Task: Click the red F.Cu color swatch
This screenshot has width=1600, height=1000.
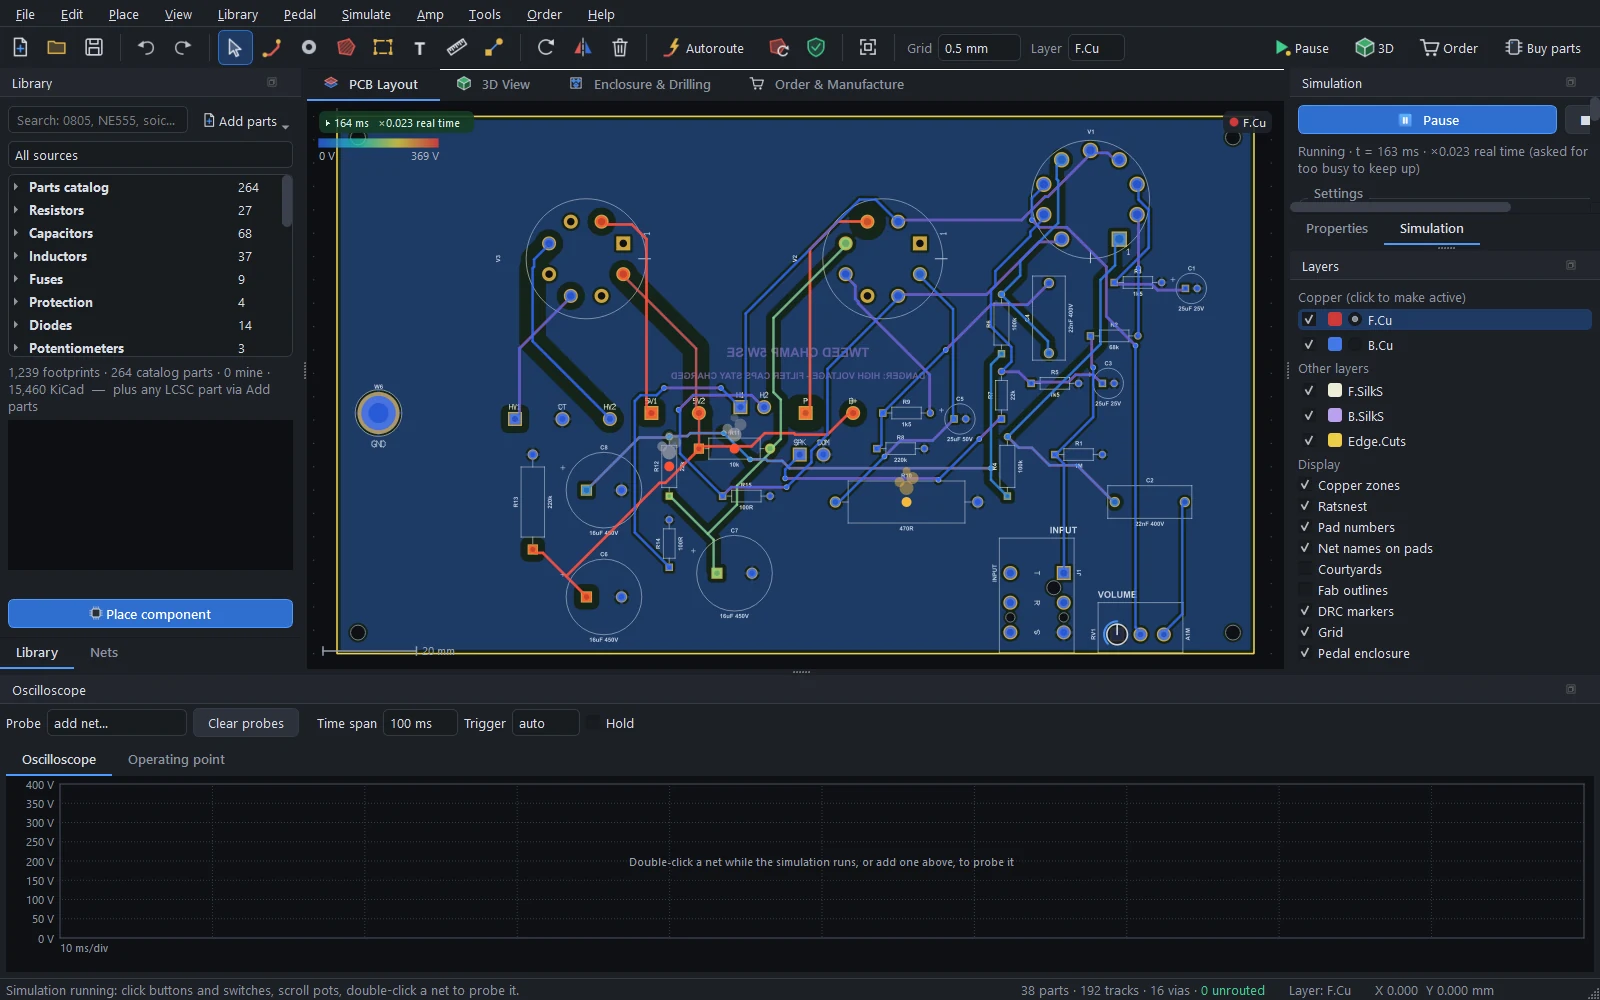Action: tap(1335, 320)
